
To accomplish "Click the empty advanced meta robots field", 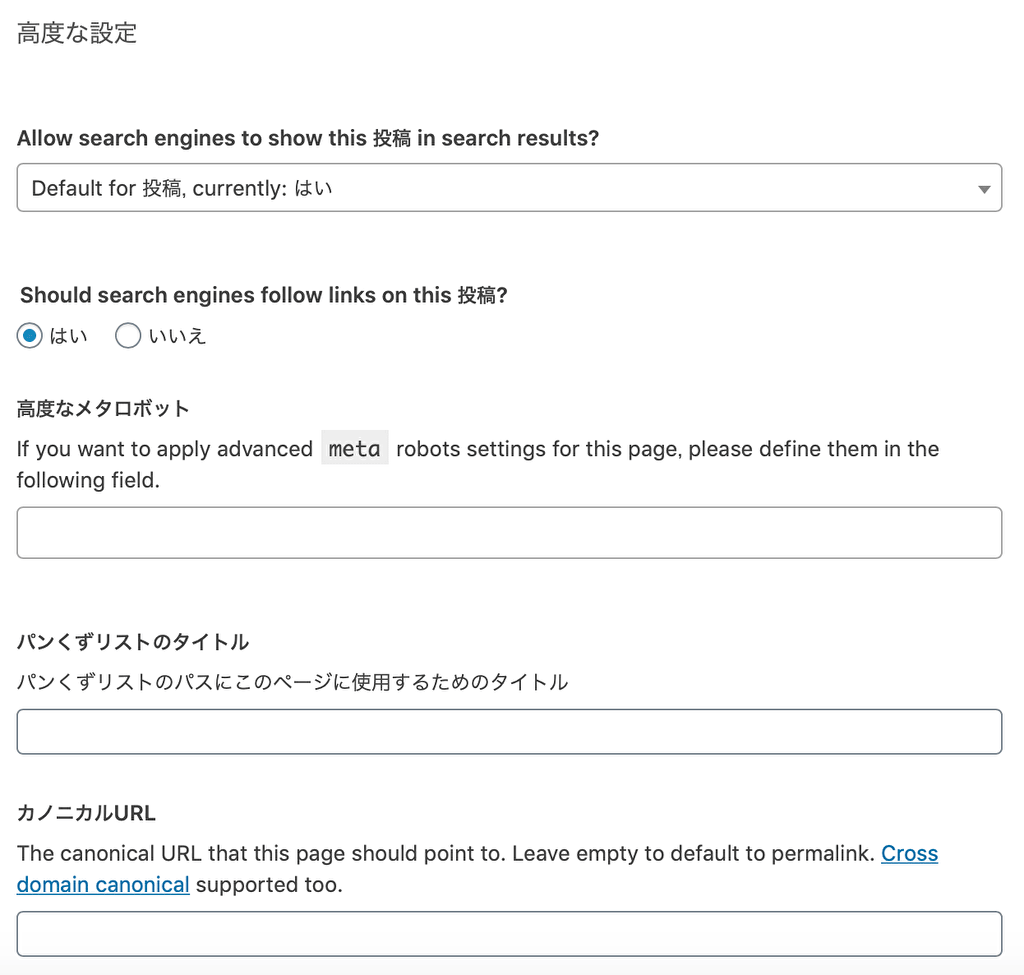I will 510,532.
